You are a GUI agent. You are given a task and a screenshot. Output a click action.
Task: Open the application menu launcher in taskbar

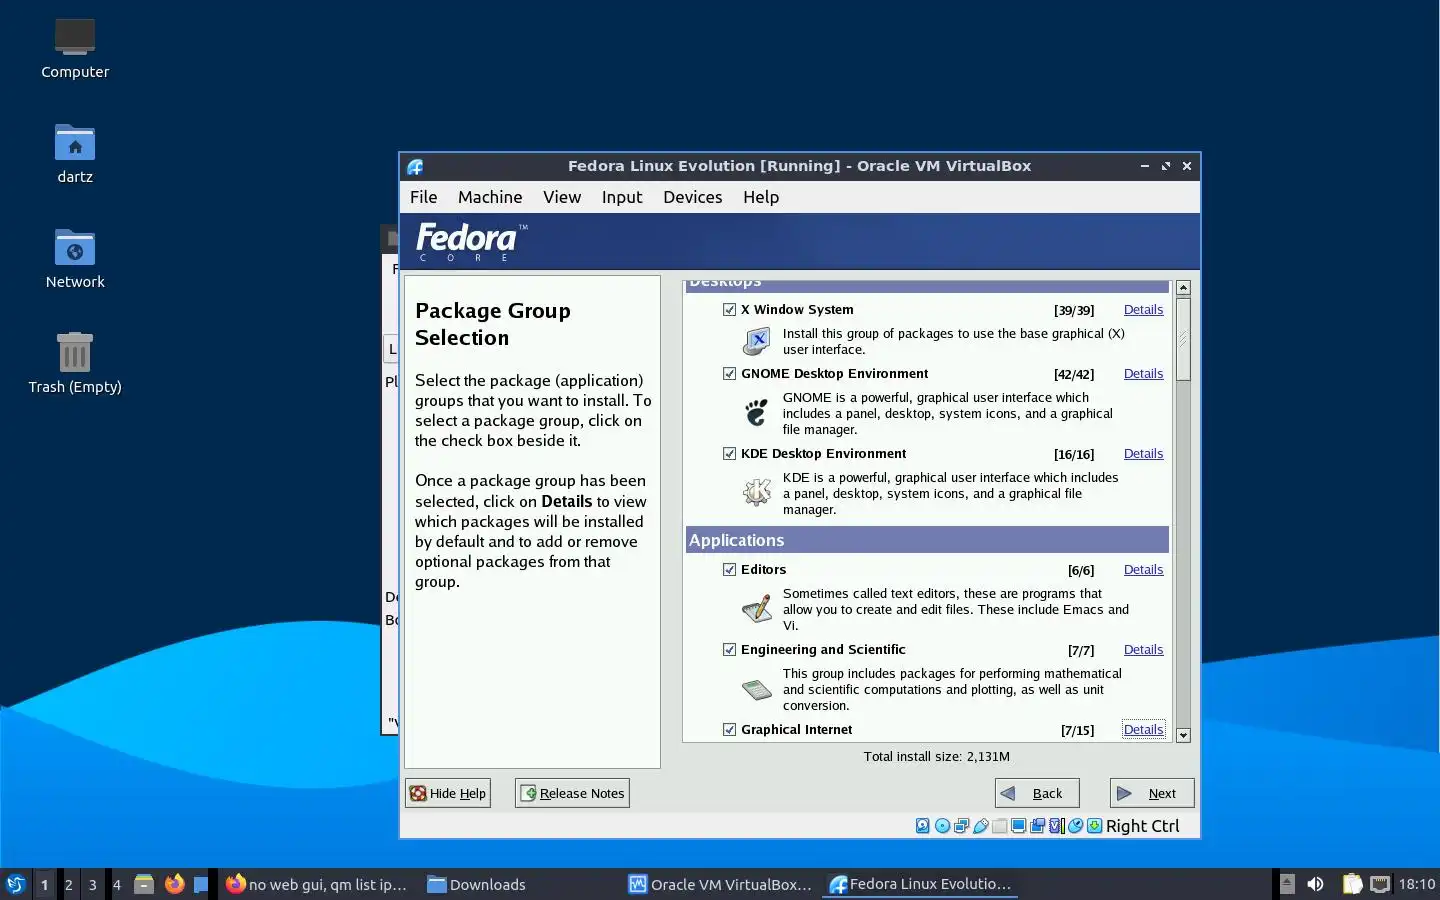tap(16, 884)
